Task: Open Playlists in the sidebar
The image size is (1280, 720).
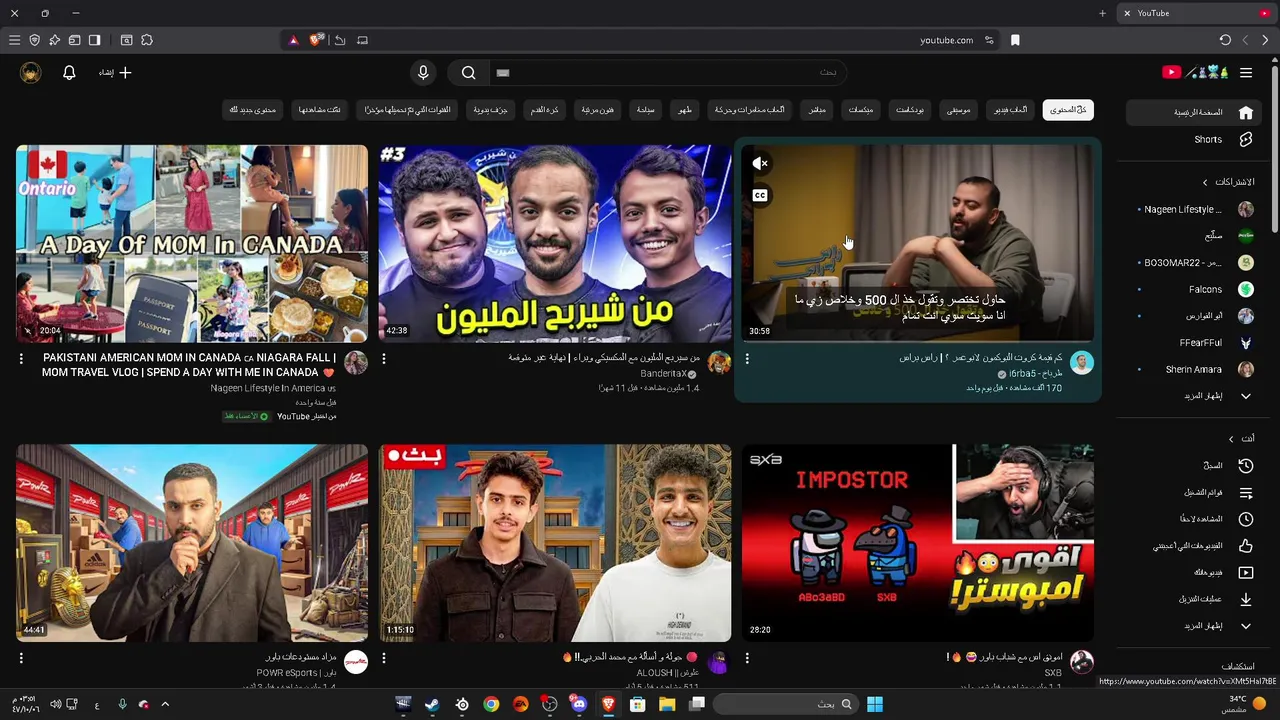Action: pos(1195,492)
